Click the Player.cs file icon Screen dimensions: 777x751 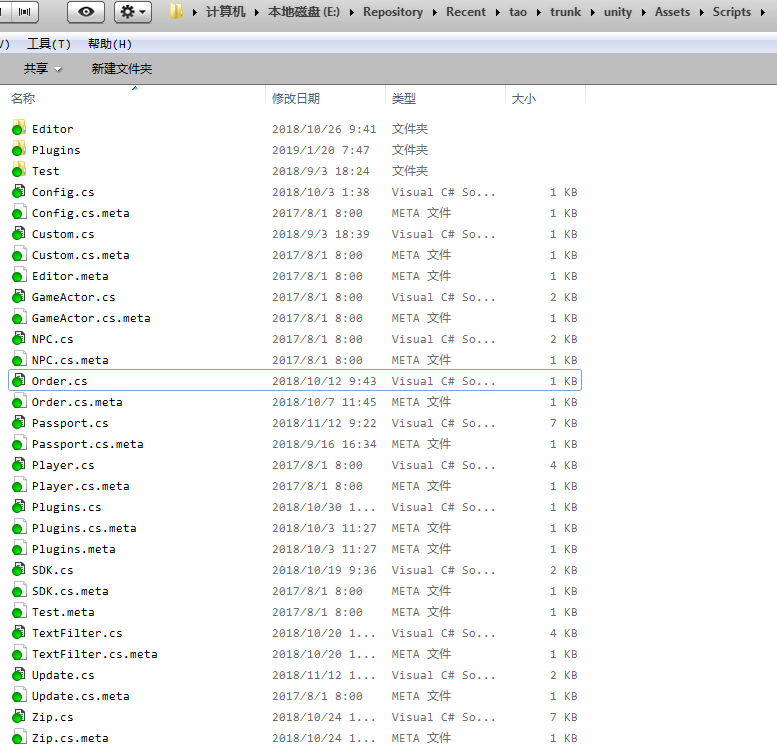18,464
